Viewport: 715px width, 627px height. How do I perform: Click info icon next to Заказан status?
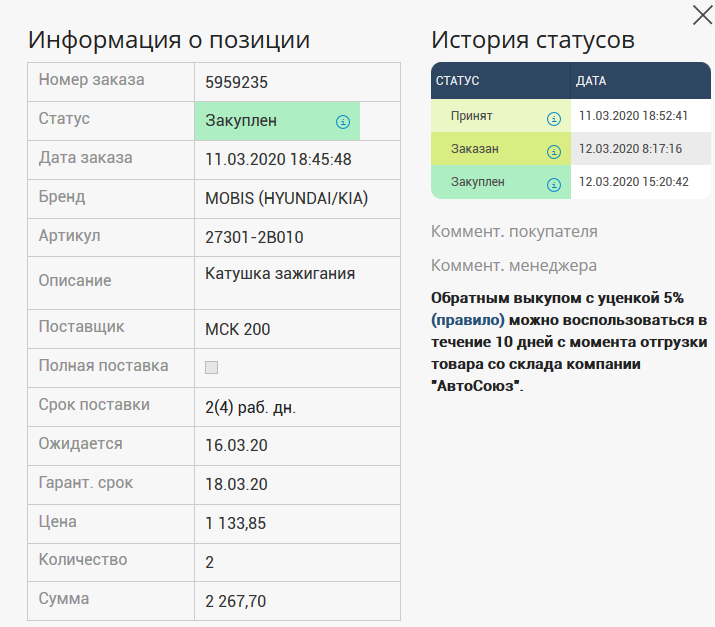tap(554, 152)
